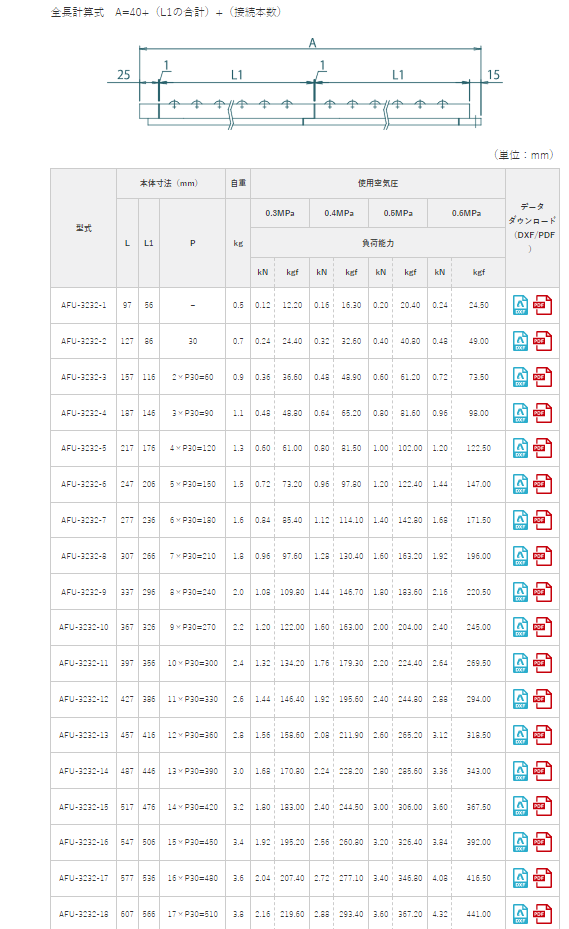Click pitch value '9×P30=270' cell
This screenshot has height=929, width=569.
point(193,627)
